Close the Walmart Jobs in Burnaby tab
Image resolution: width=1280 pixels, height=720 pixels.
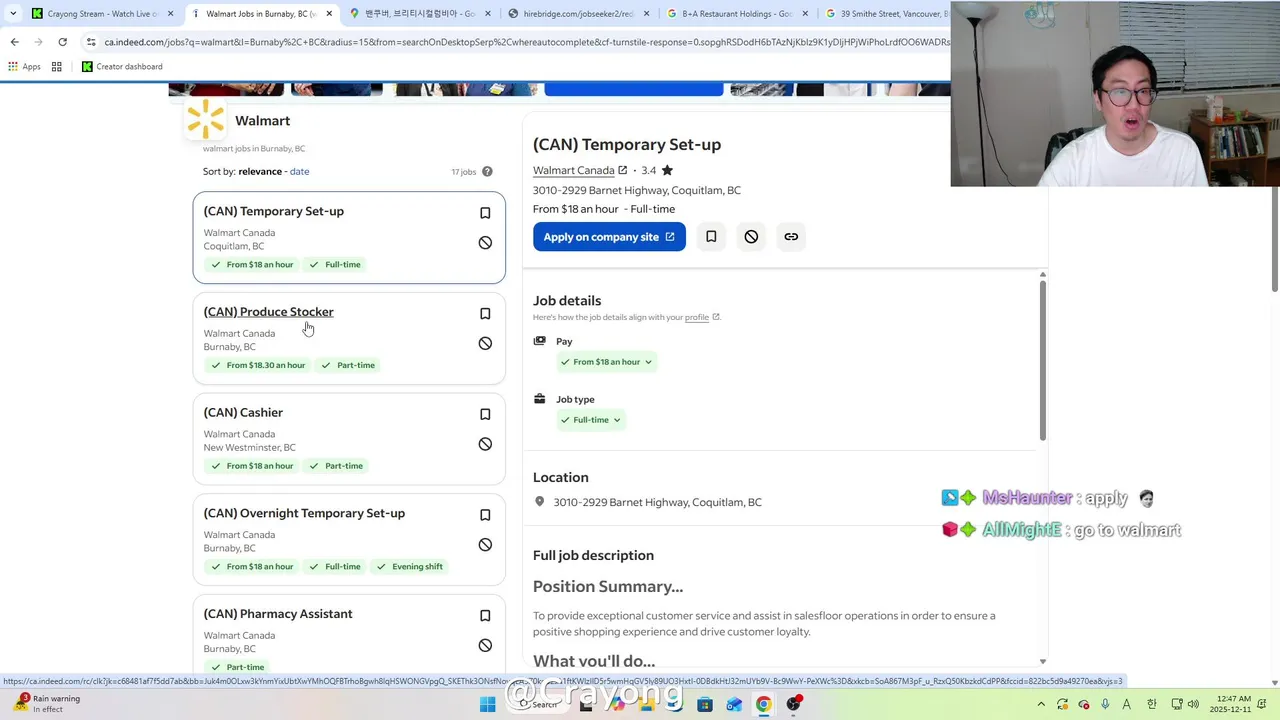pos(329,14)
